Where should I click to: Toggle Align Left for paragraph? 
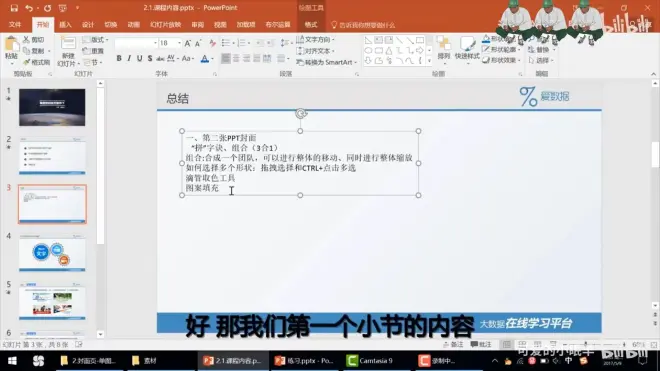226,59
